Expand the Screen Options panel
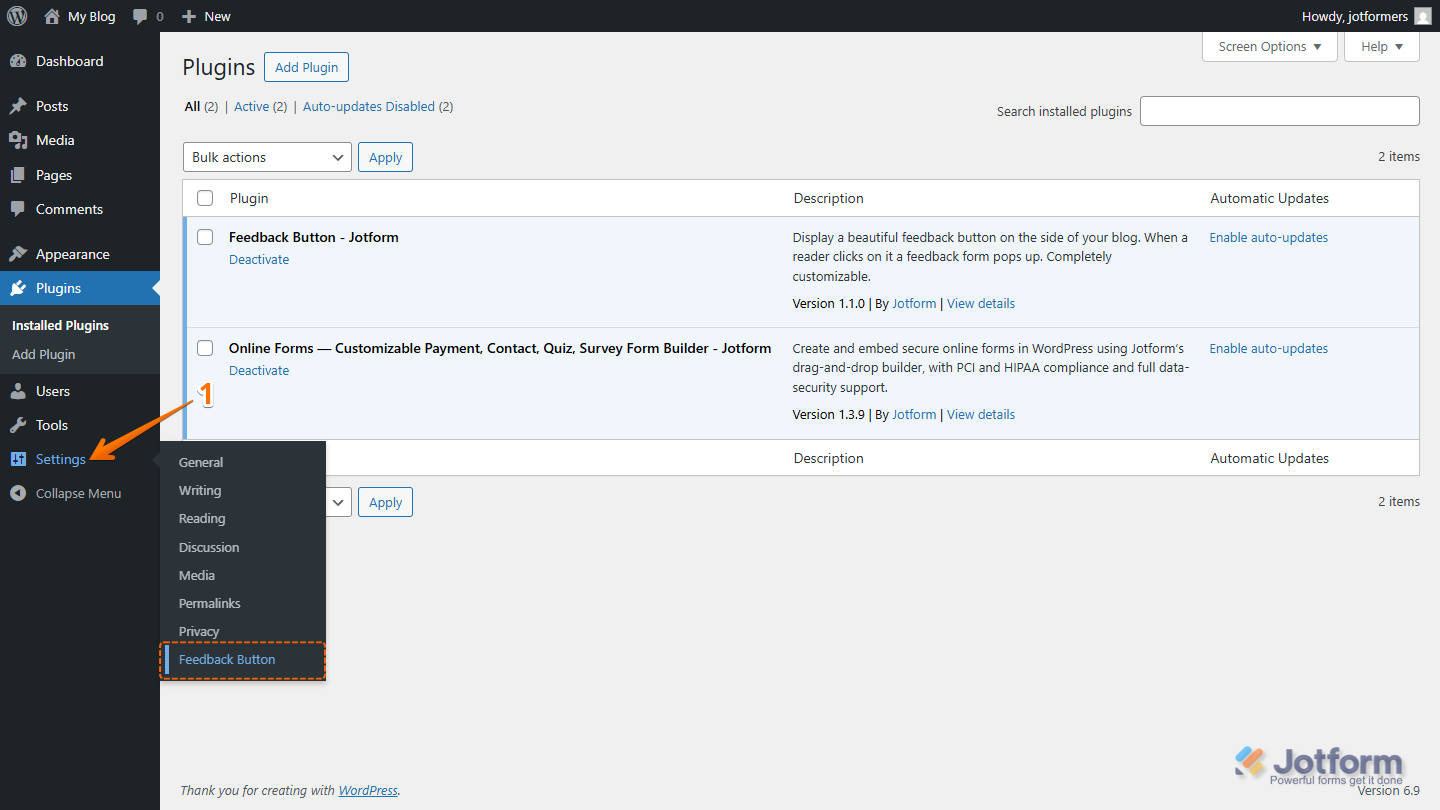The width and height of the screenshot is (1440, 810). pos(1269,46)
